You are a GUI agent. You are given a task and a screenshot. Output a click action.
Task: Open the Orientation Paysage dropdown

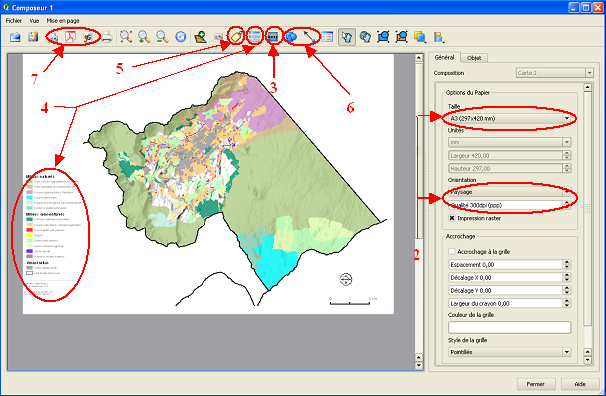click(509, 192)
